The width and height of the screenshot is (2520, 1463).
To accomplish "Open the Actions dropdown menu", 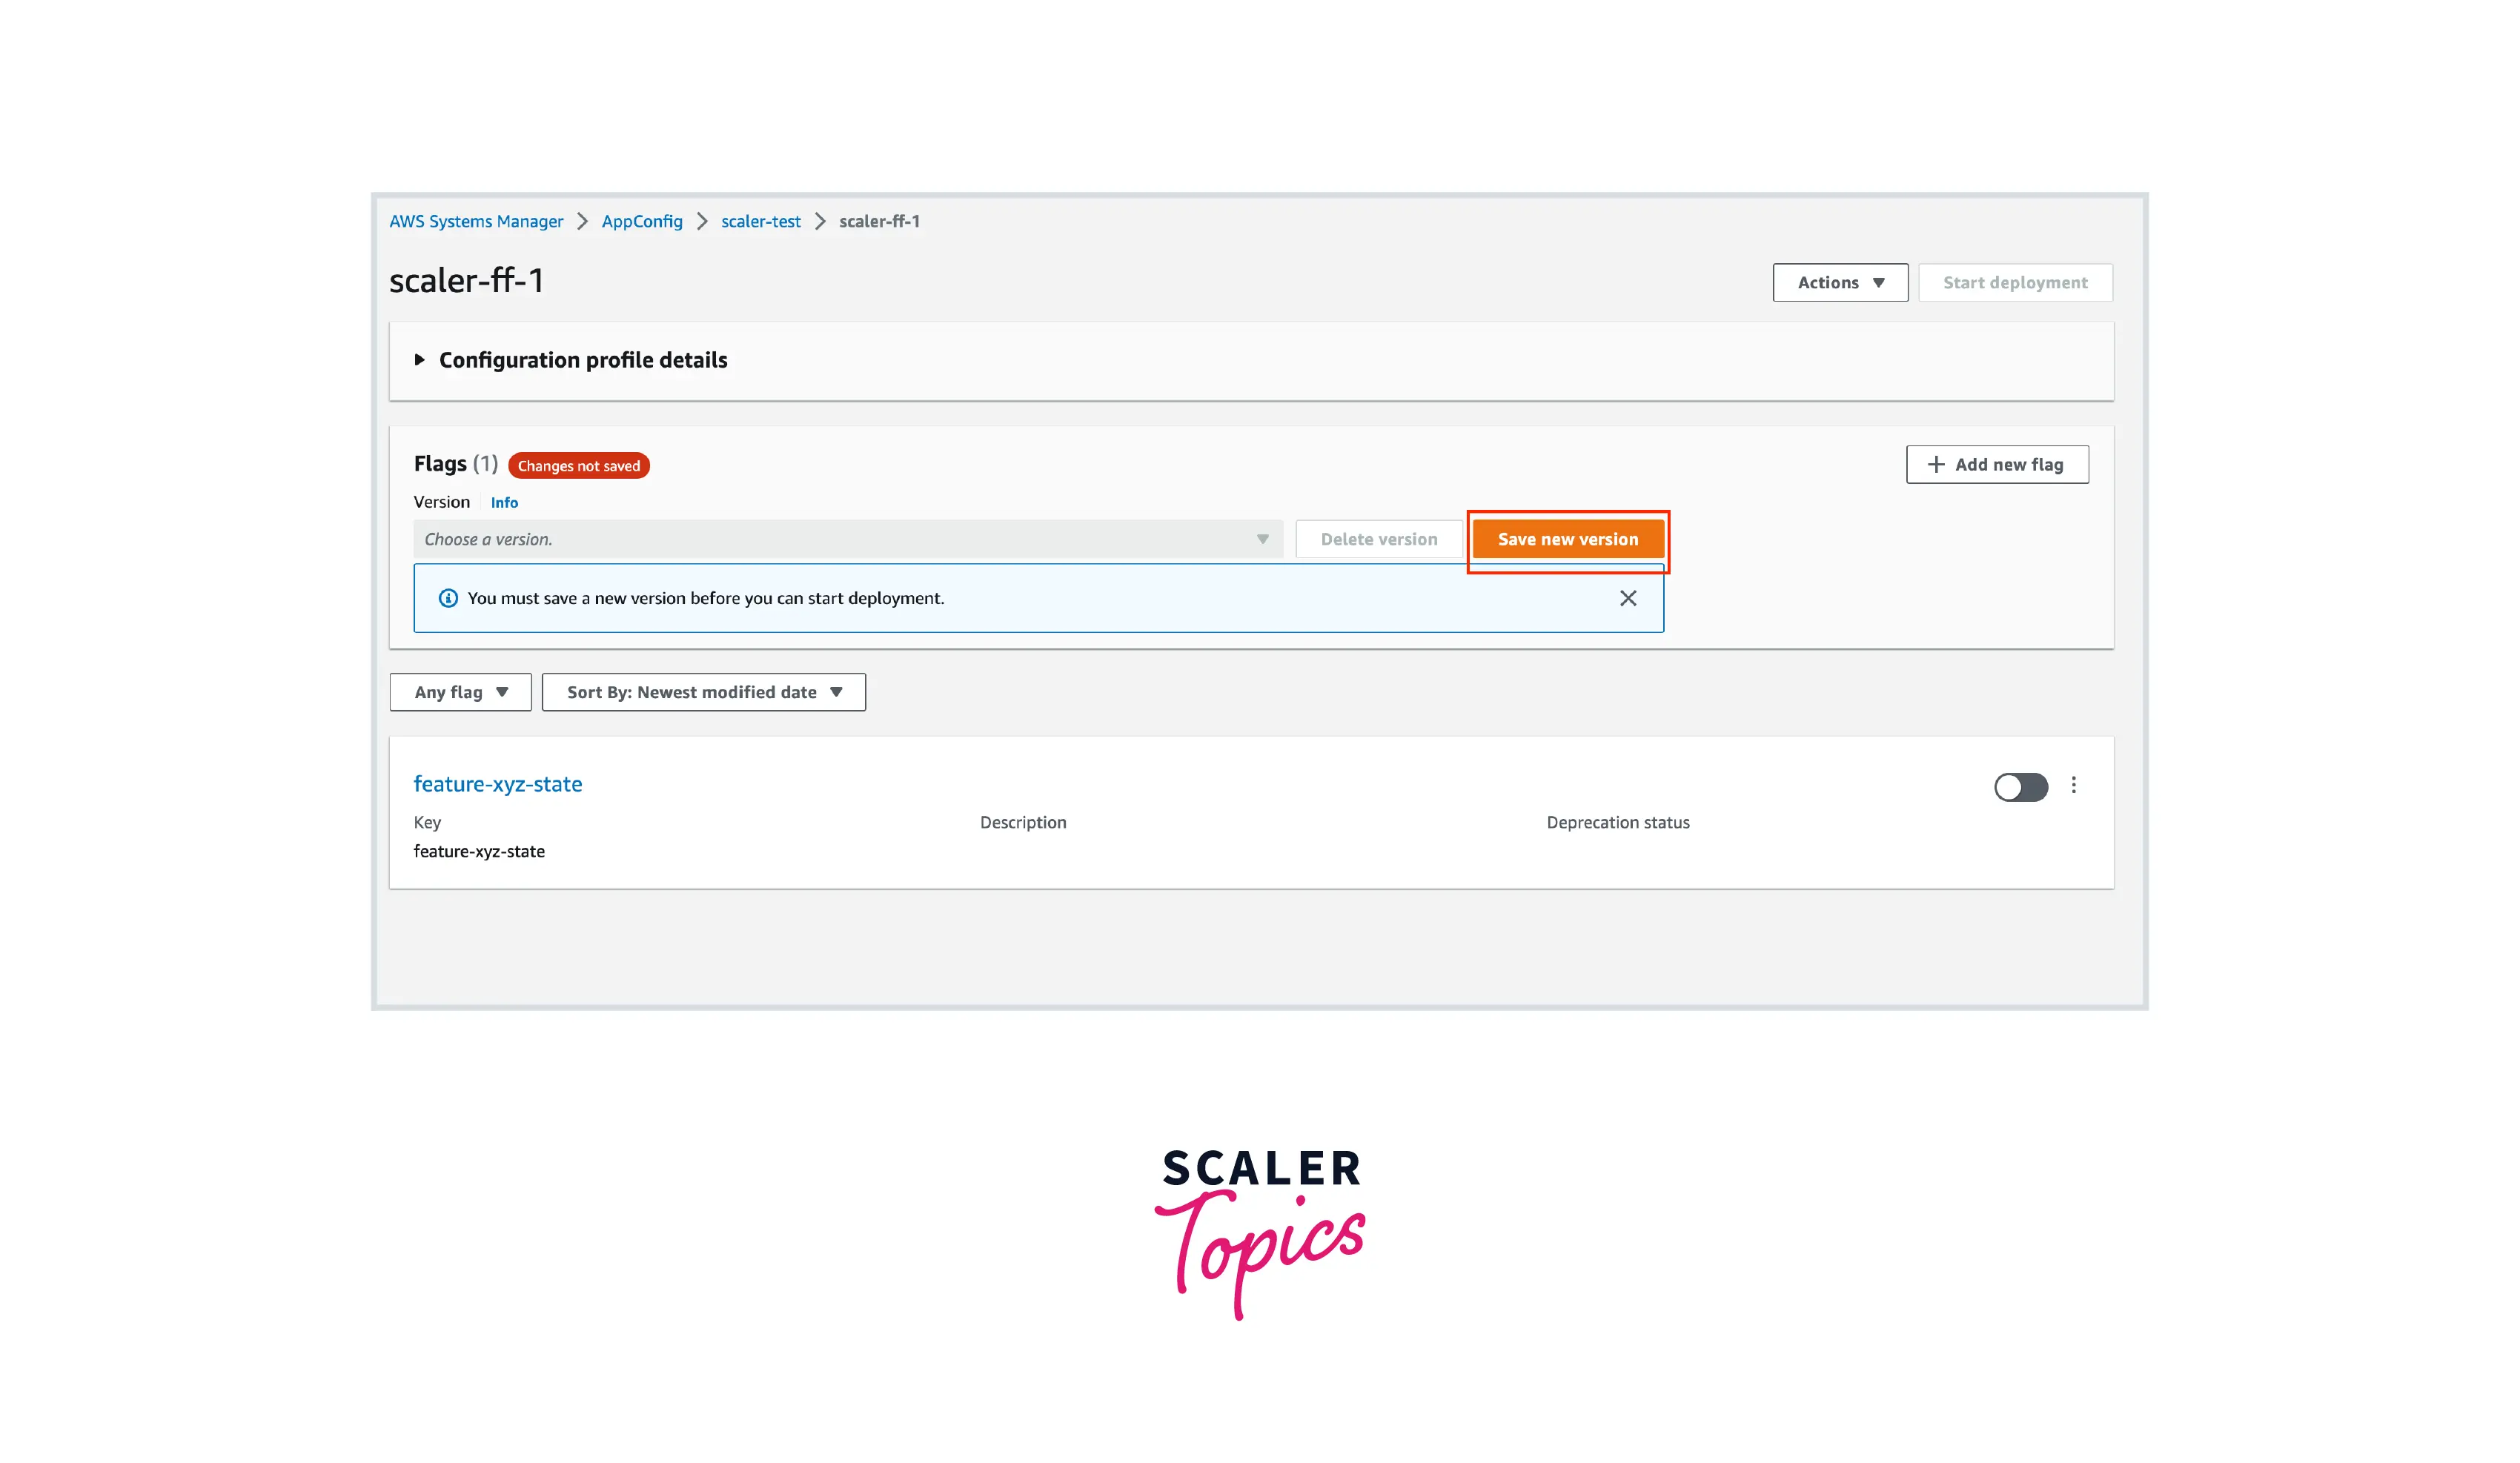I will (1840, 283).
